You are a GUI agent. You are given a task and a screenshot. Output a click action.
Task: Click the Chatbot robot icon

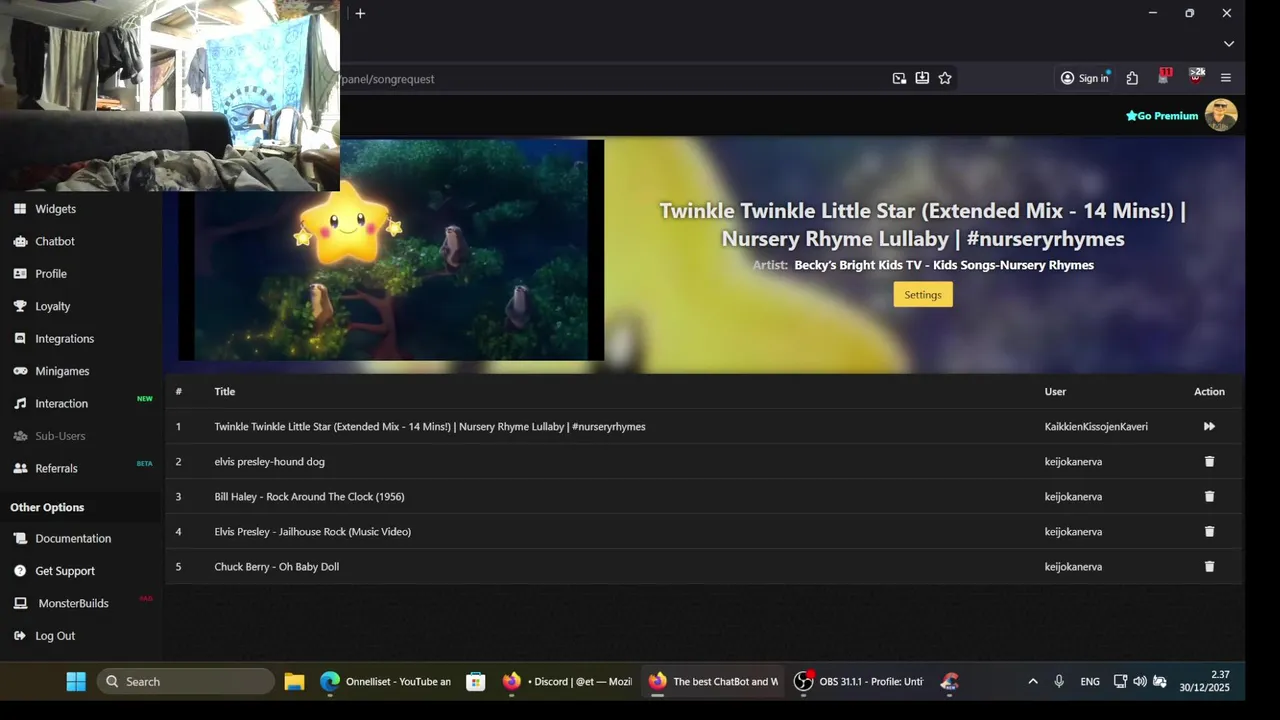point(20,241)
